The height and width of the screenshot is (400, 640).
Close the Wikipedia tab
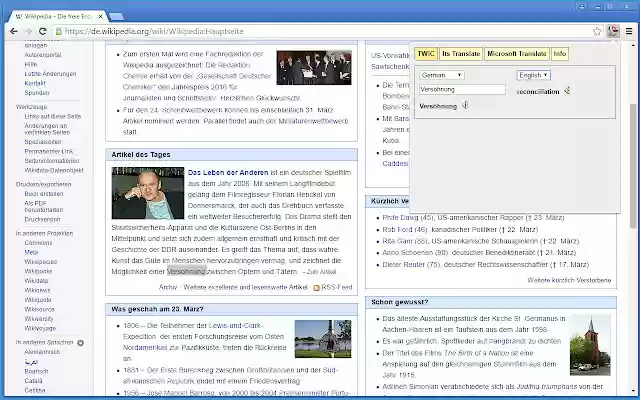click(100, 17)
